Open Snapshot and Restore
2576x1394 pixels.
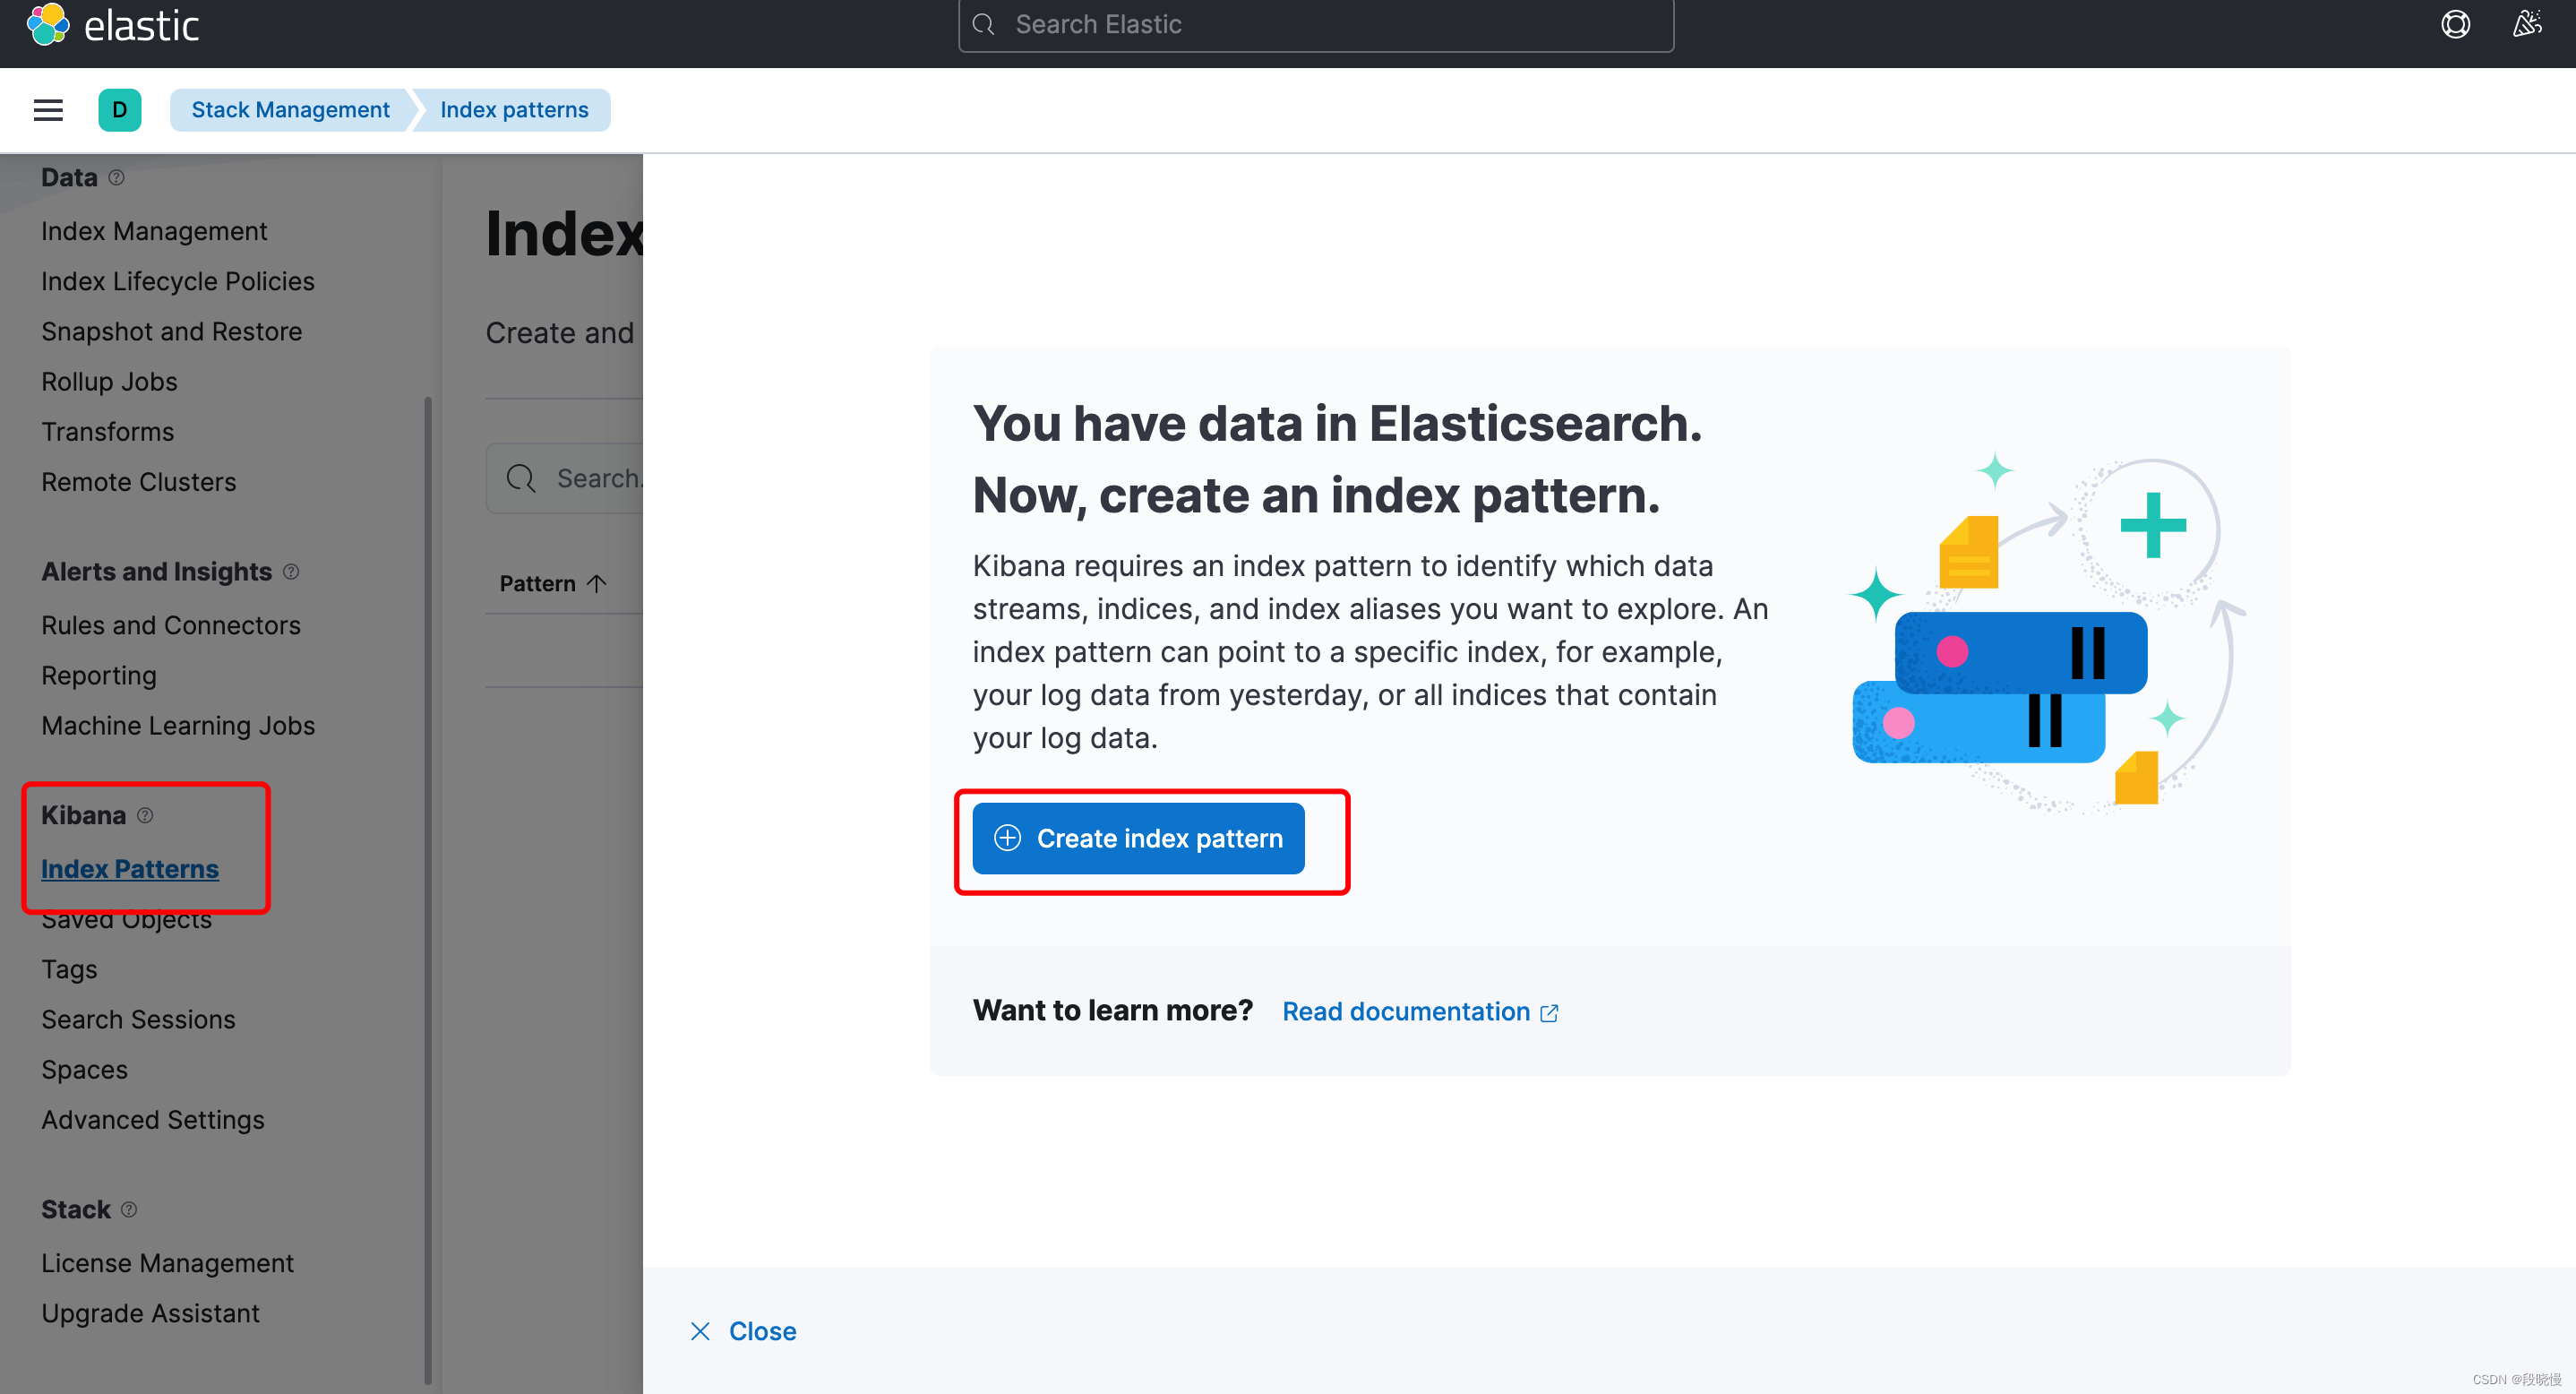click(171, 331)
